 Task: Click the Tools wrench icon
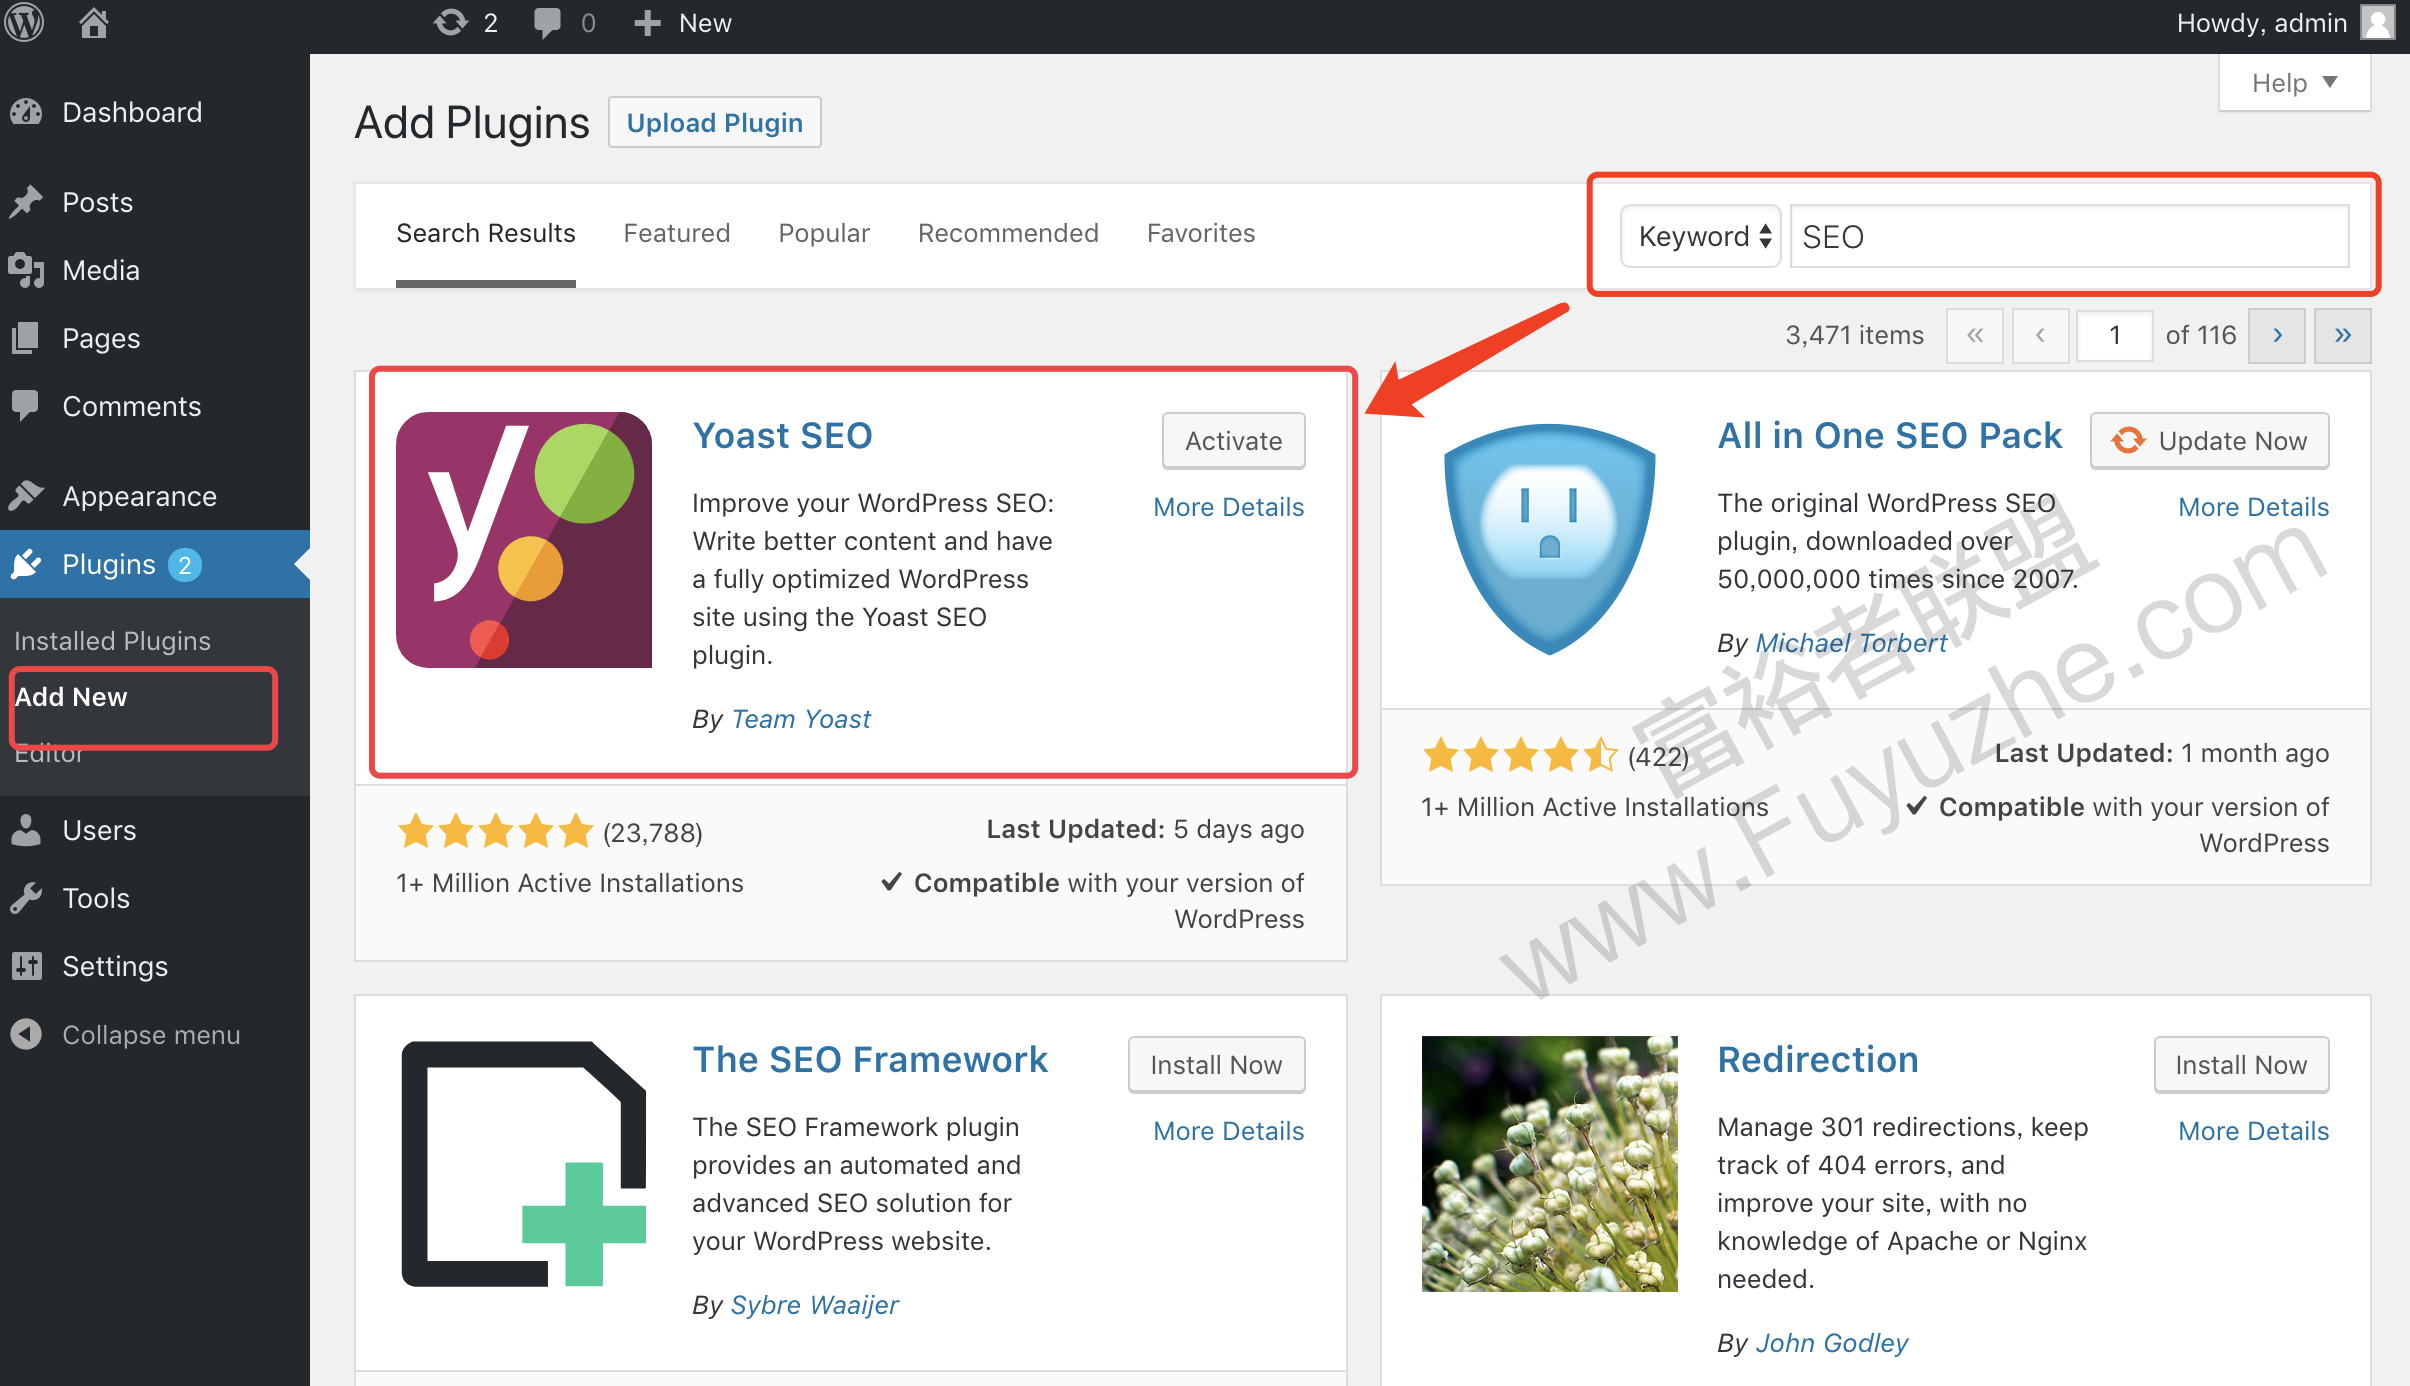click(27, 898)
